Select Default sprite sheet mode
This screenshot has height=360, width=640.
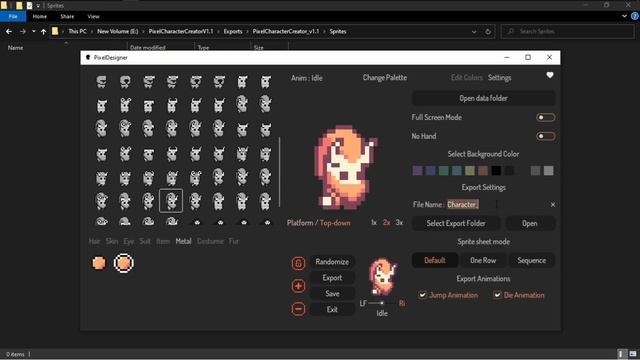pos(435,260)
